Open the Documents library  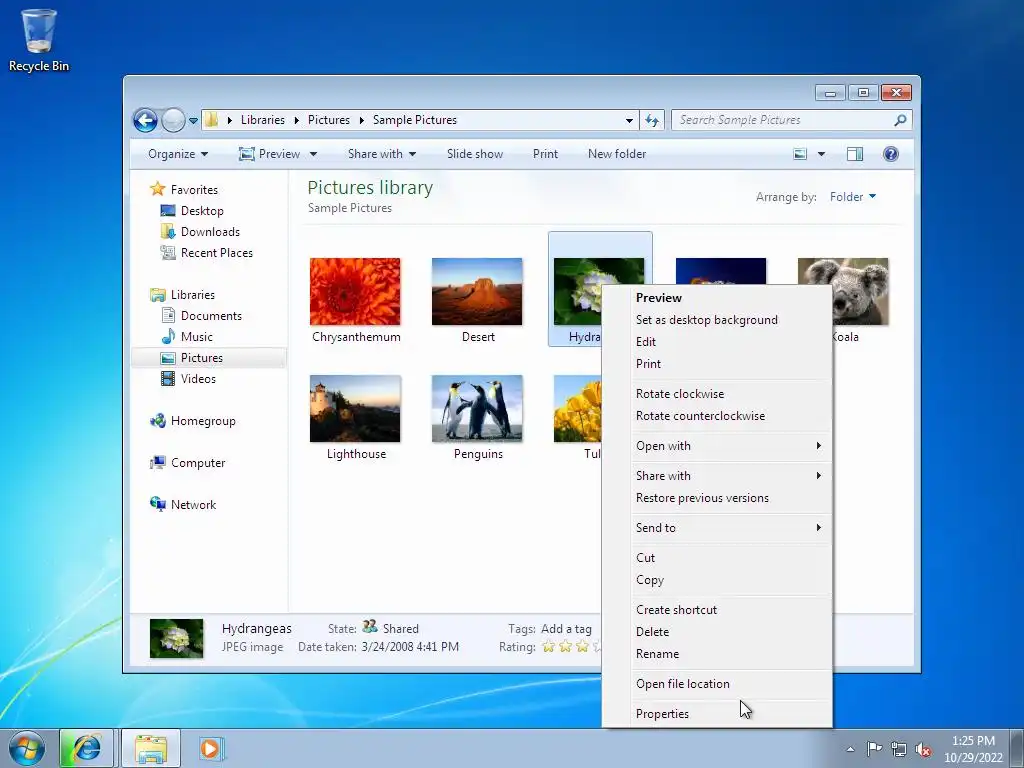[211, 315]
